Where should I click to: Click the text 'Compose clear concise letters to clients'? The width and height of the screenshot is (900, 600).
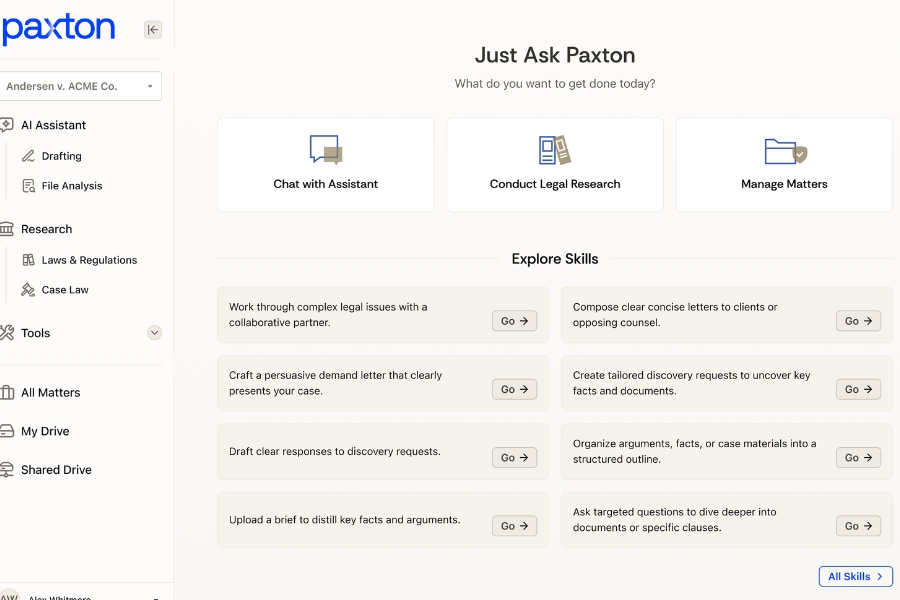669,307
